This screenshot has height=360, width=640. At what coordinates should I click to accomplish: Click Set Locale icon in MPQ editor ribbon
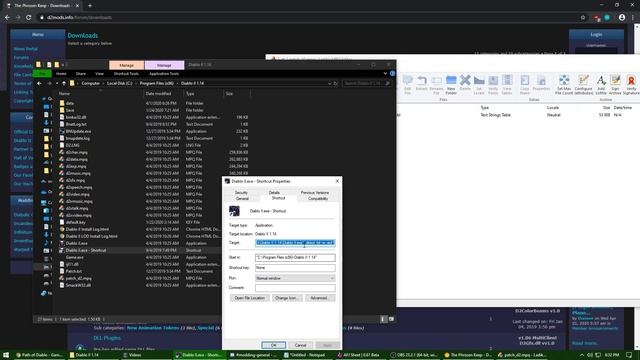479,84
